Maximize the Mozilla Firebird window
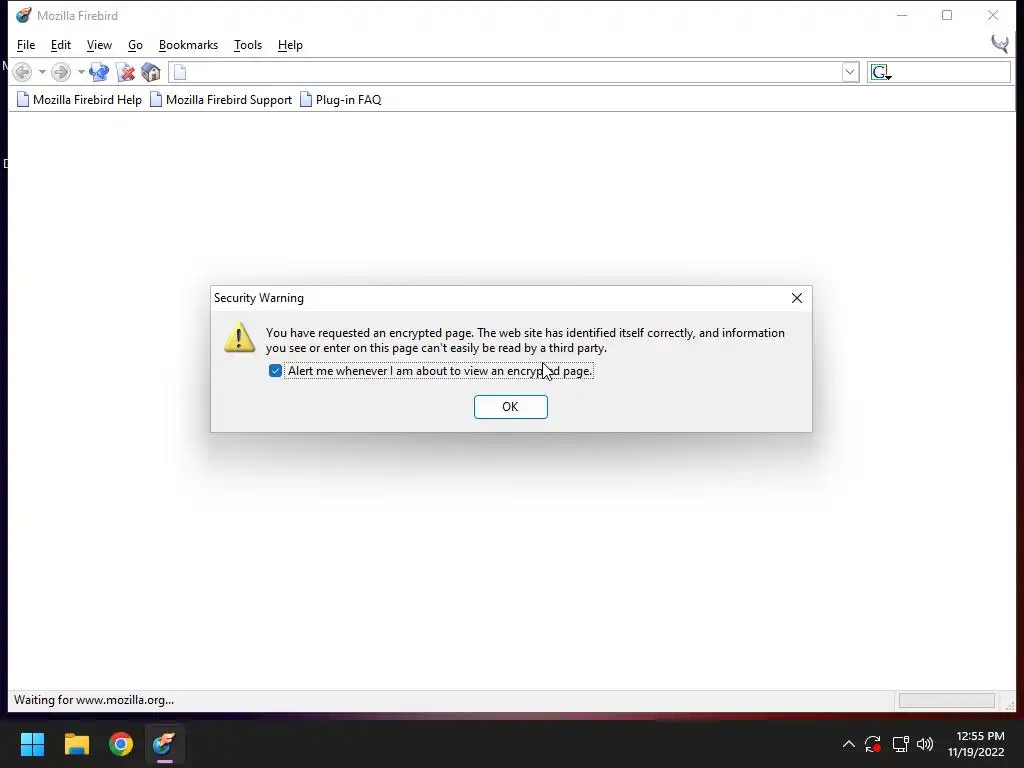1024x768 pixels. [x=947, y=15]
